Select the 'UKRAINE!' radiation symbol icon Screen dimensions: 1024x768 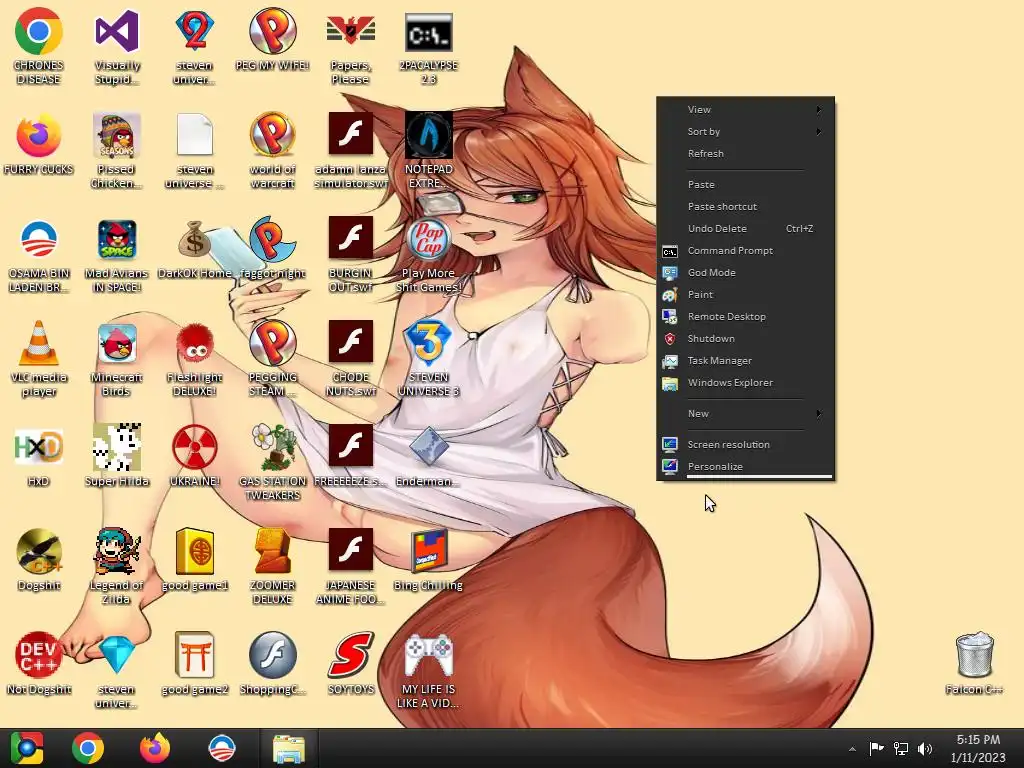[x=195, y=456]
